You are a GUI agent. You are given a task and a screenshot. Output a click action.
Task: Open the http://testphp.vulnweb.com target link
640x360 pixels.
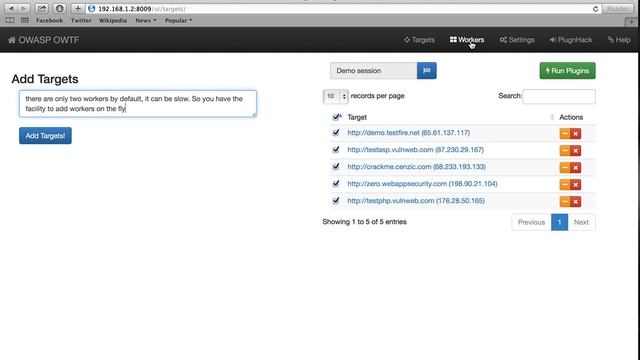416,200
